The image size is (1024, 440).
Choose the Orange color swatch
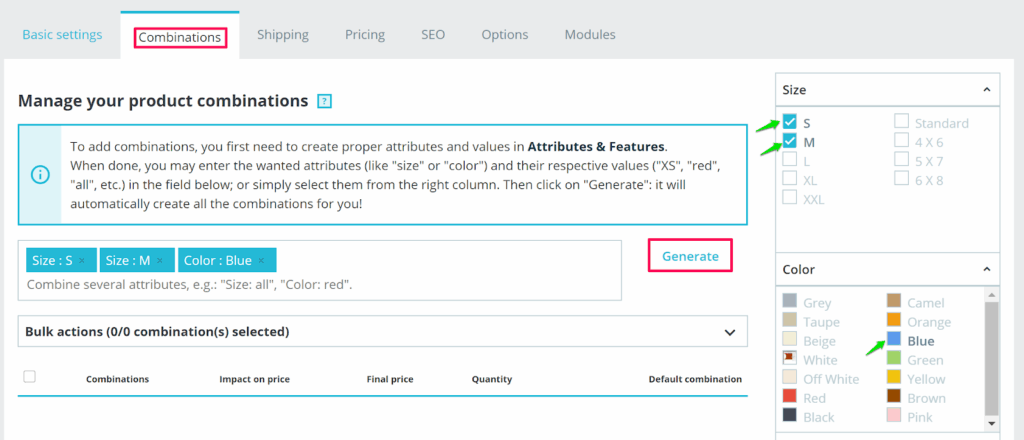894,322
